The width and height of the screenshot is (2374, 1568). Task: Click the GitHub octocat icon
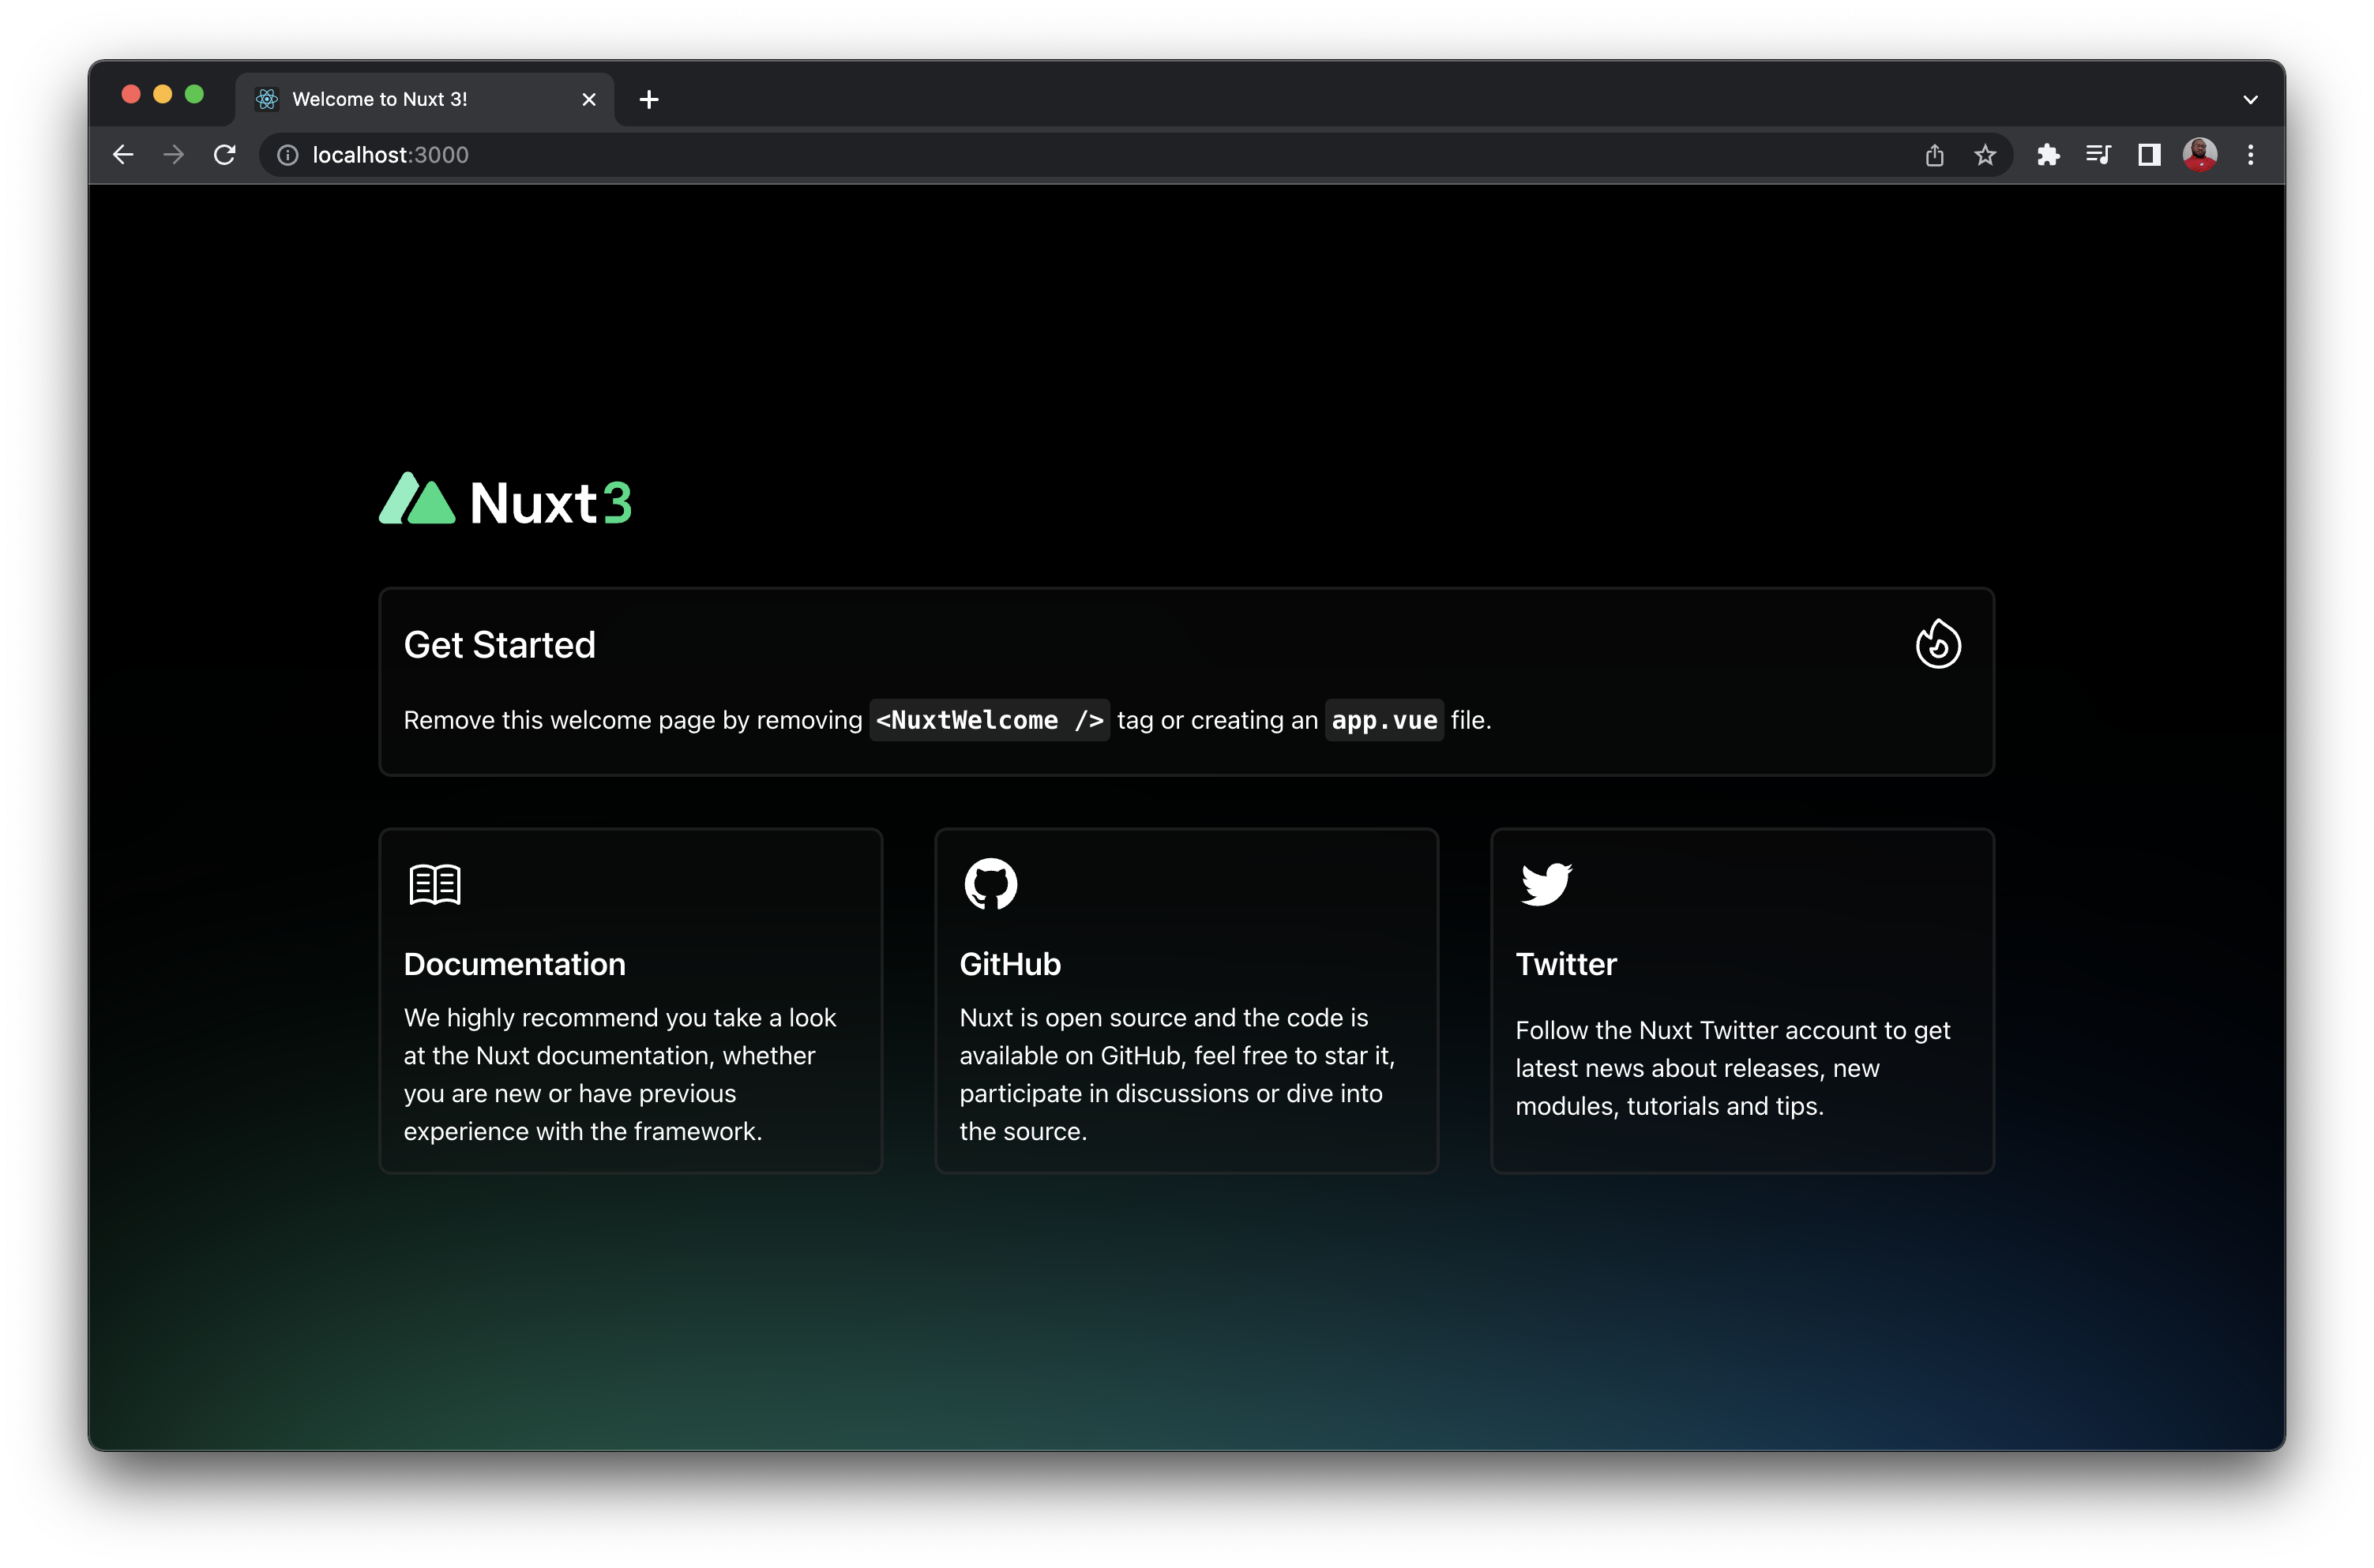(x=990, y=884)
